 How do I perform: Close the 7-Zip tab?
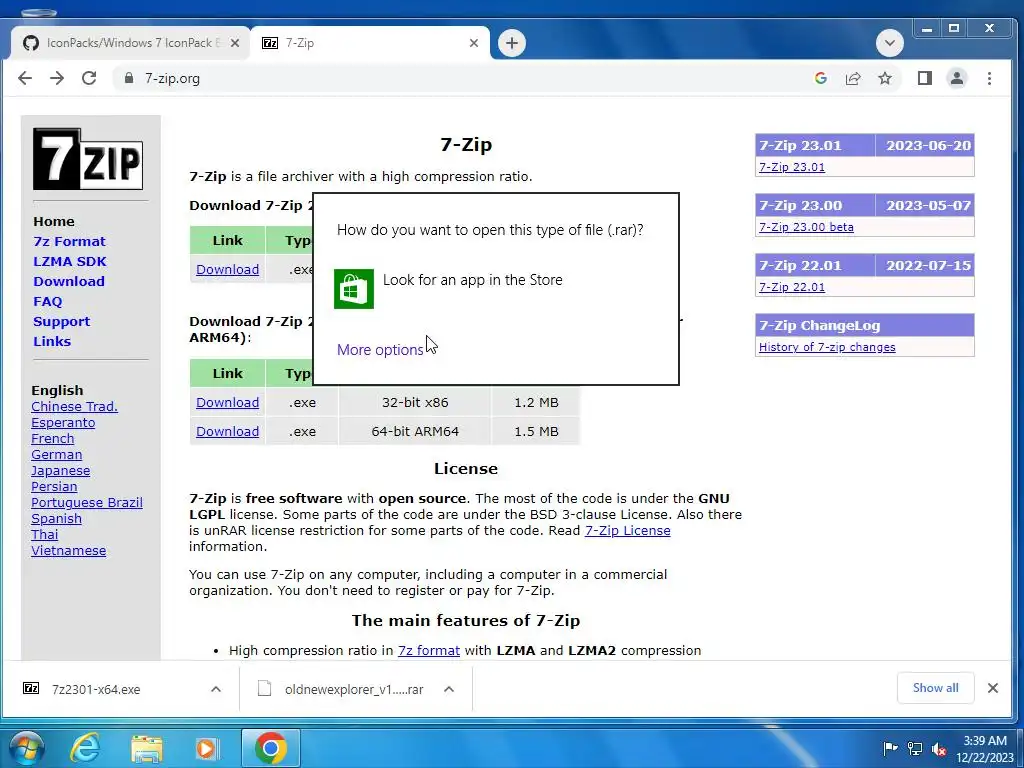pos(474,43)
